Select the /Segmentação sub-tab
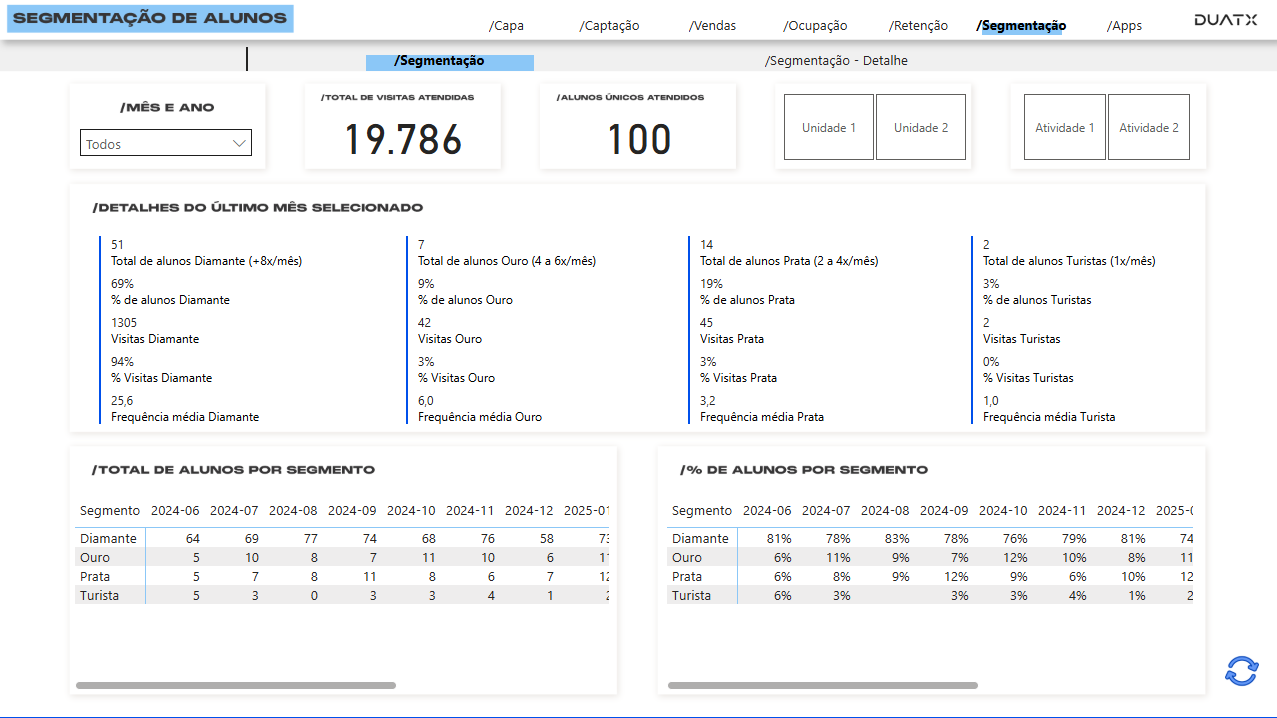Viewport: 1277px width, 718px height. point(449,61)
